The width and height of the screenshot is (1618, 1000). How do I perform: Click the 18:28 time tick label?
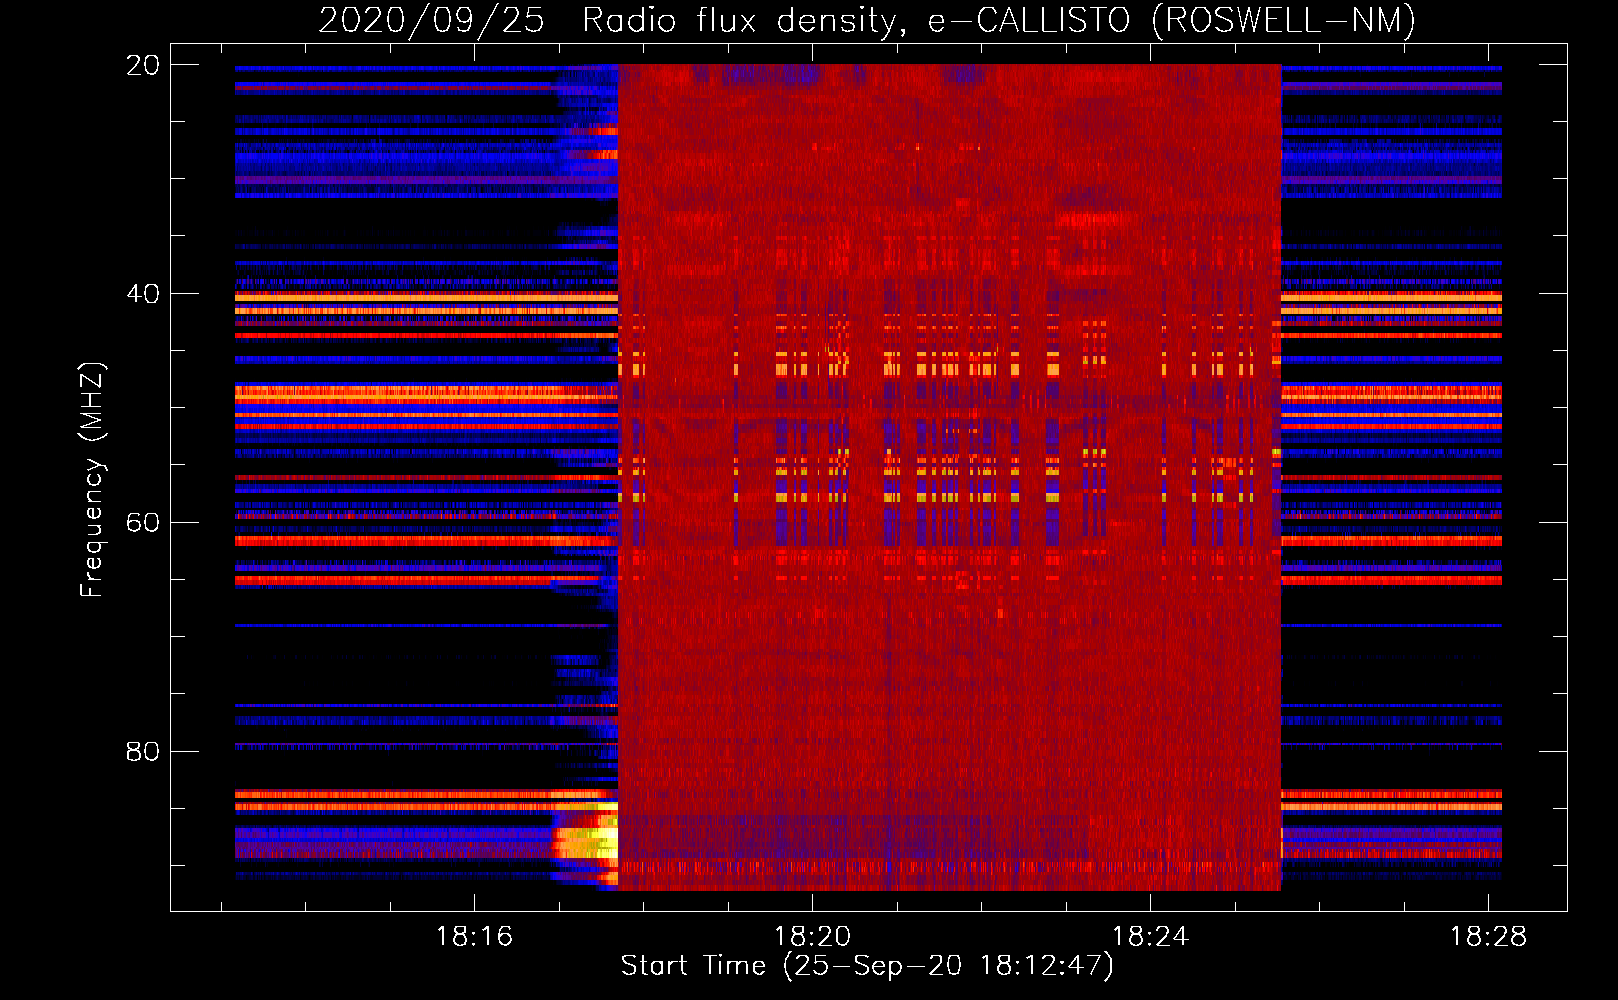(1488, 936)
